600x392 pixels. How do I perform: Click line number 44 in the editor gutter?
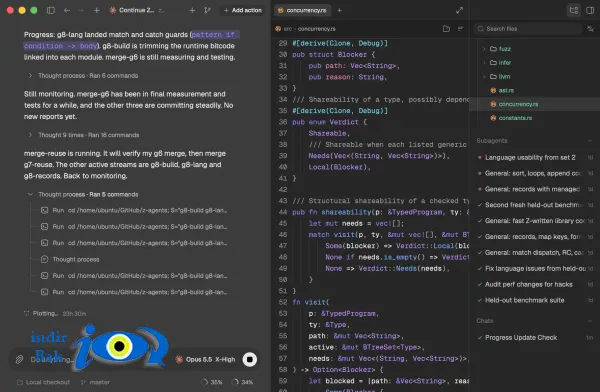tap(283, 212)
